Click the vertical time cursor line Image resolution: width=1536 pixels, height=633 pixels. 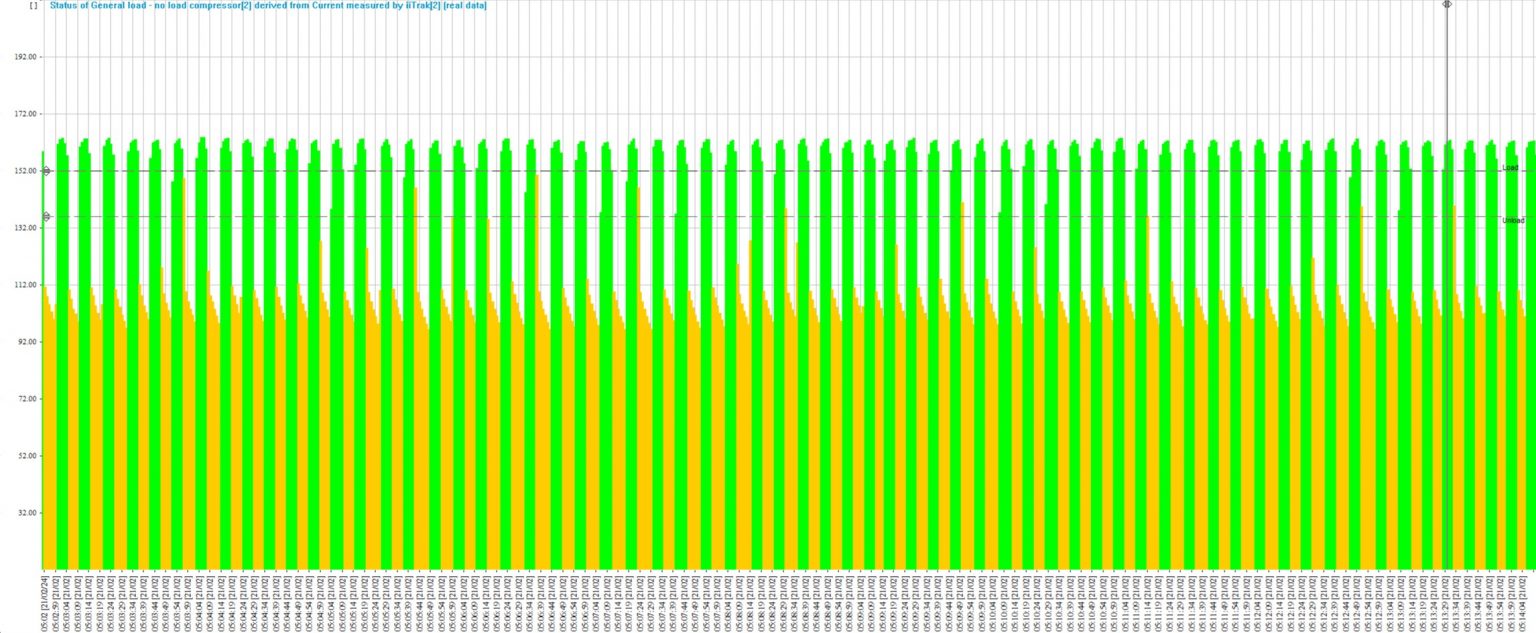pos(1446,300)
